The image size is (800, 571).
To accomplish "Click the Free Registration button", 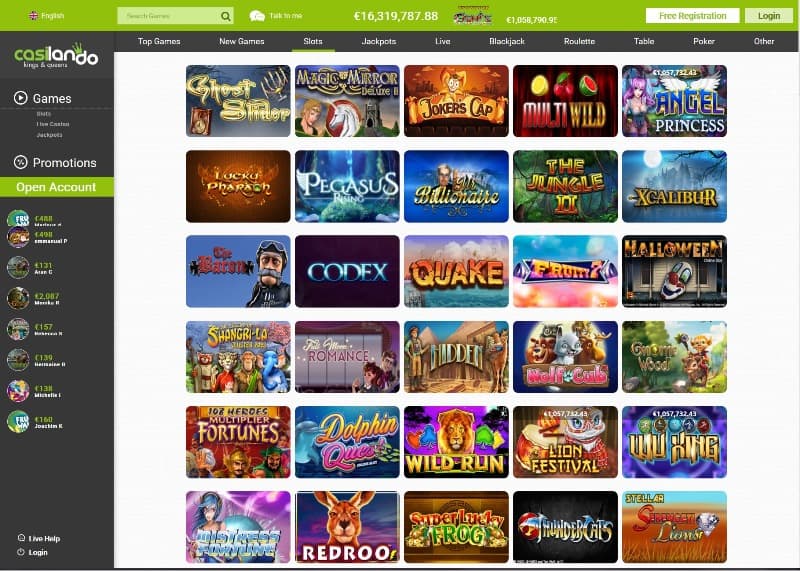I will [x=692, y=16].
